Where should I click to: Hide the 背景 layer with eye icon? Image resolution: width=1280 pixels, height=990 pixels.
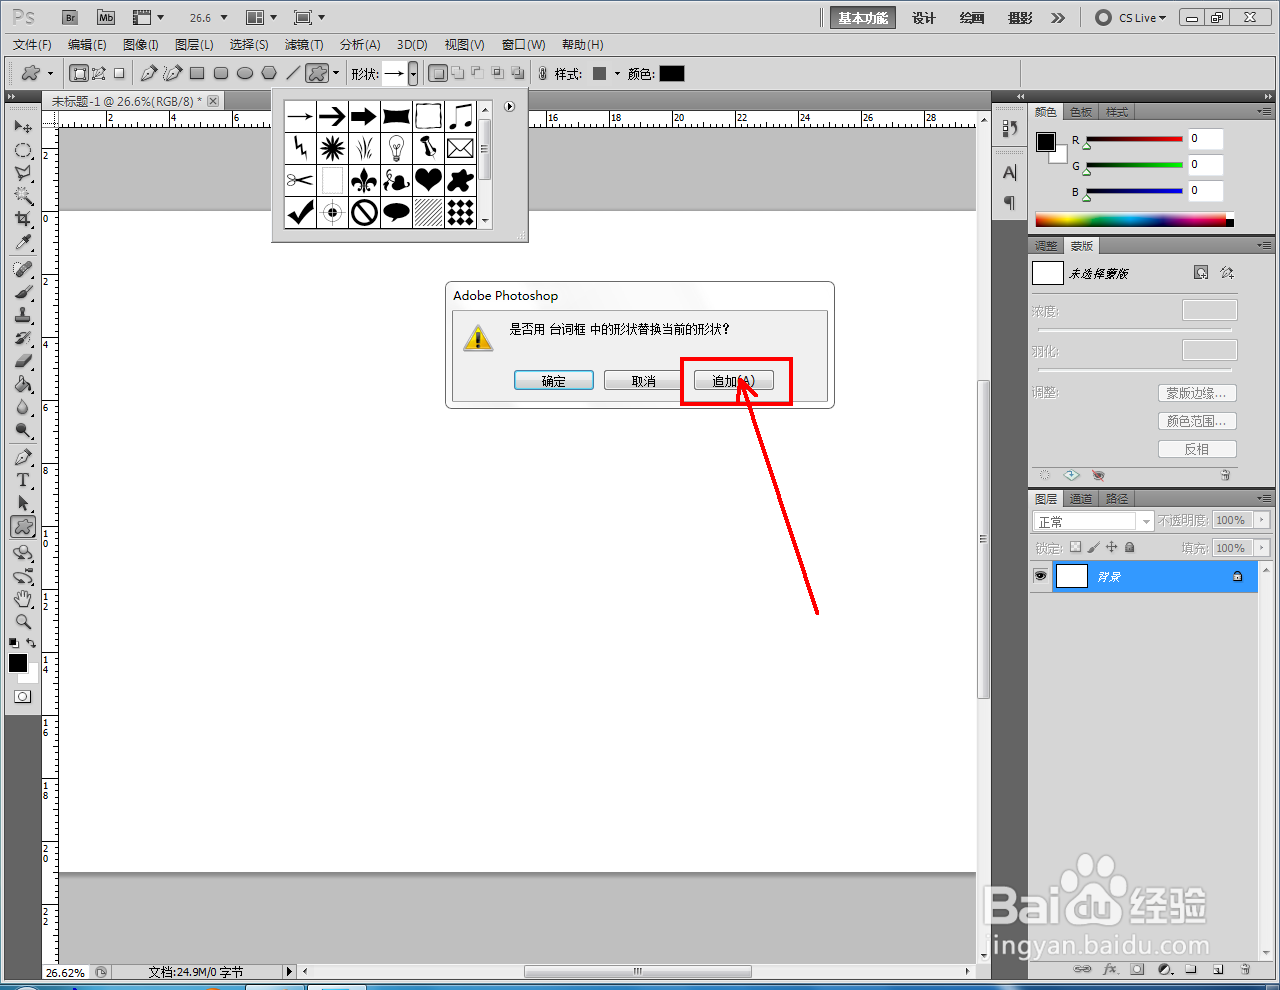point(1040,576)
